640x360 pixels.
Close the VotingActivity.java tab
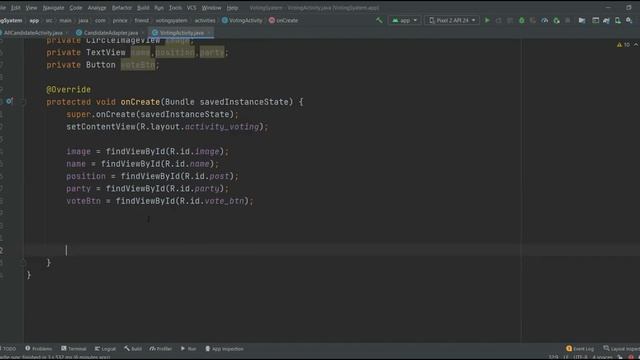209,33
